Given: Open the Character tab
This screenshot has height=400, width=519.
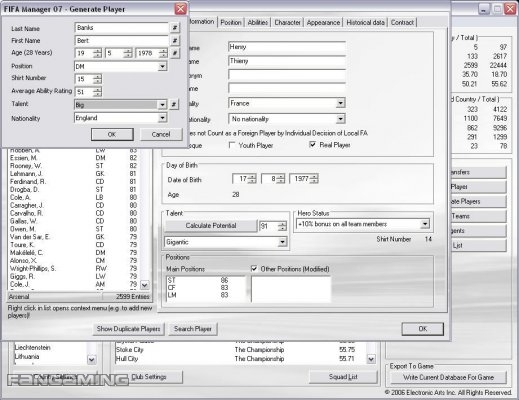Looking at the screenshot, I should point(287,22).
